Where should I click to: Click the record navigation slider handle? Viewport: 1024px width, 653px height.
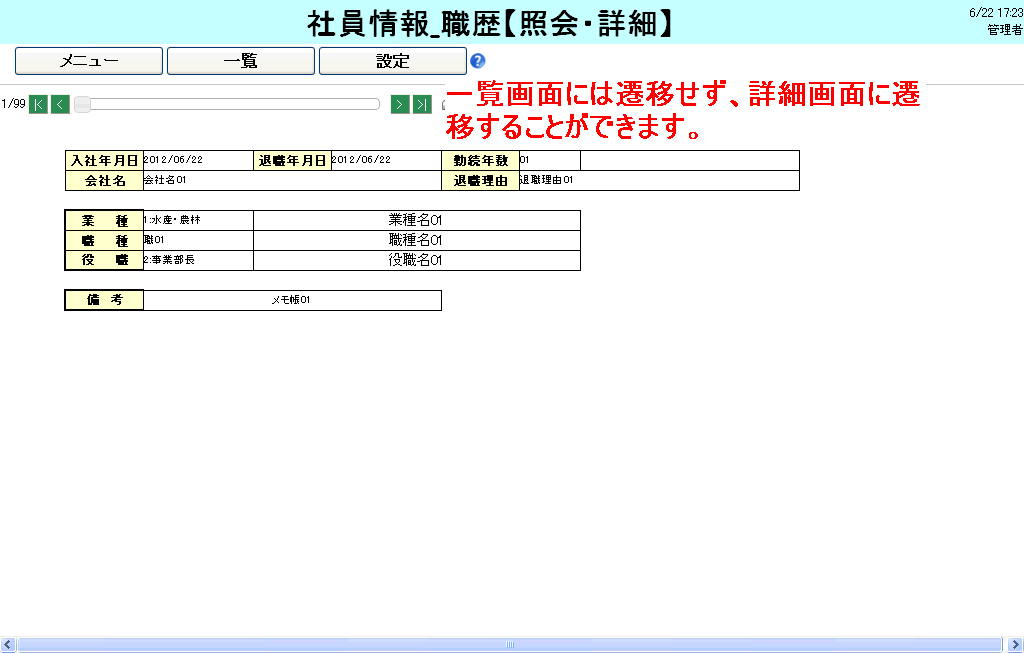83,104
